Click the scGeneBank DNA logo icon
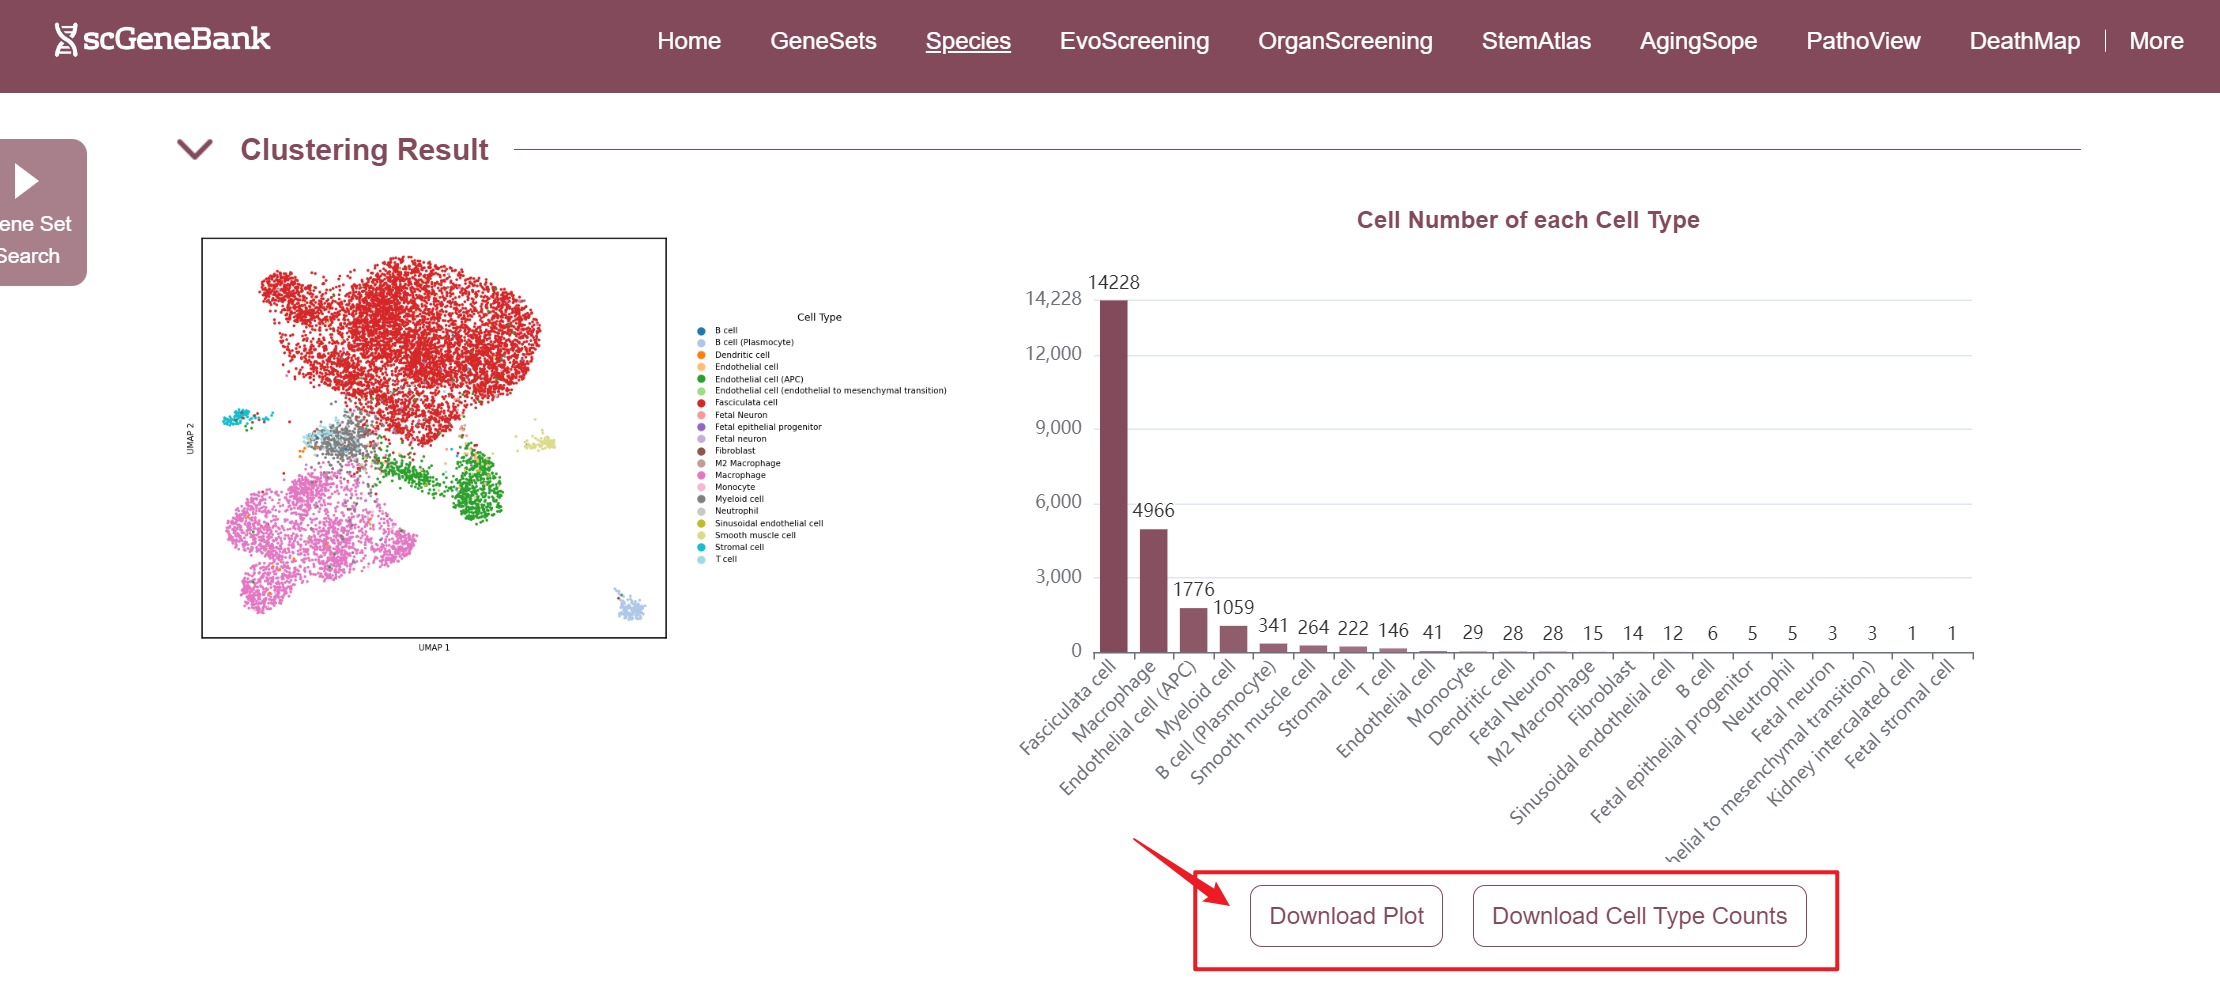The height and width of the screenshot is (993, 2220). (65, 40)
